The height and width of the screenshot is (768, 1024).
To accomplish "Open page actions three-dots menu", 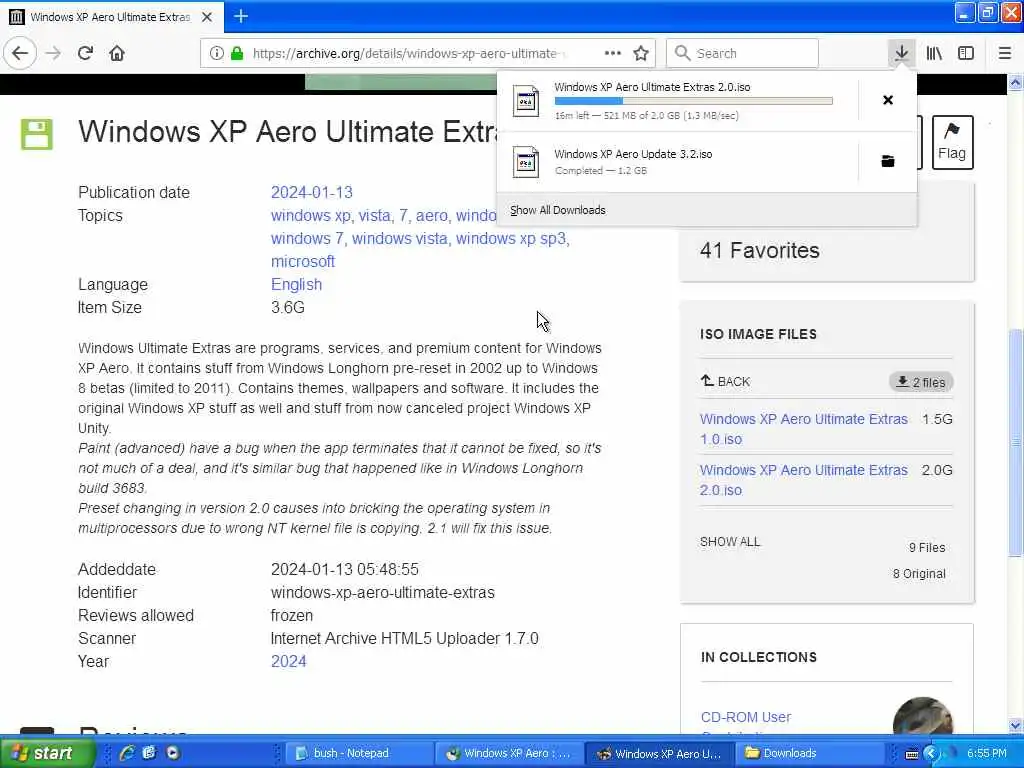I will (x=613, y=53).
